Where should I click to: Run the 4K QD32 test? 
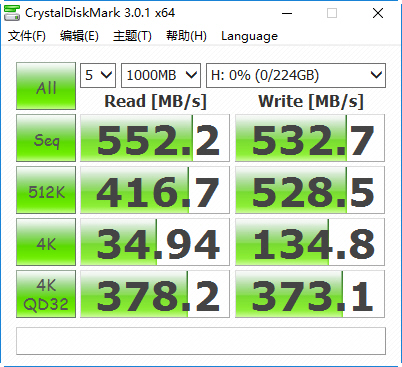point(46,294)
